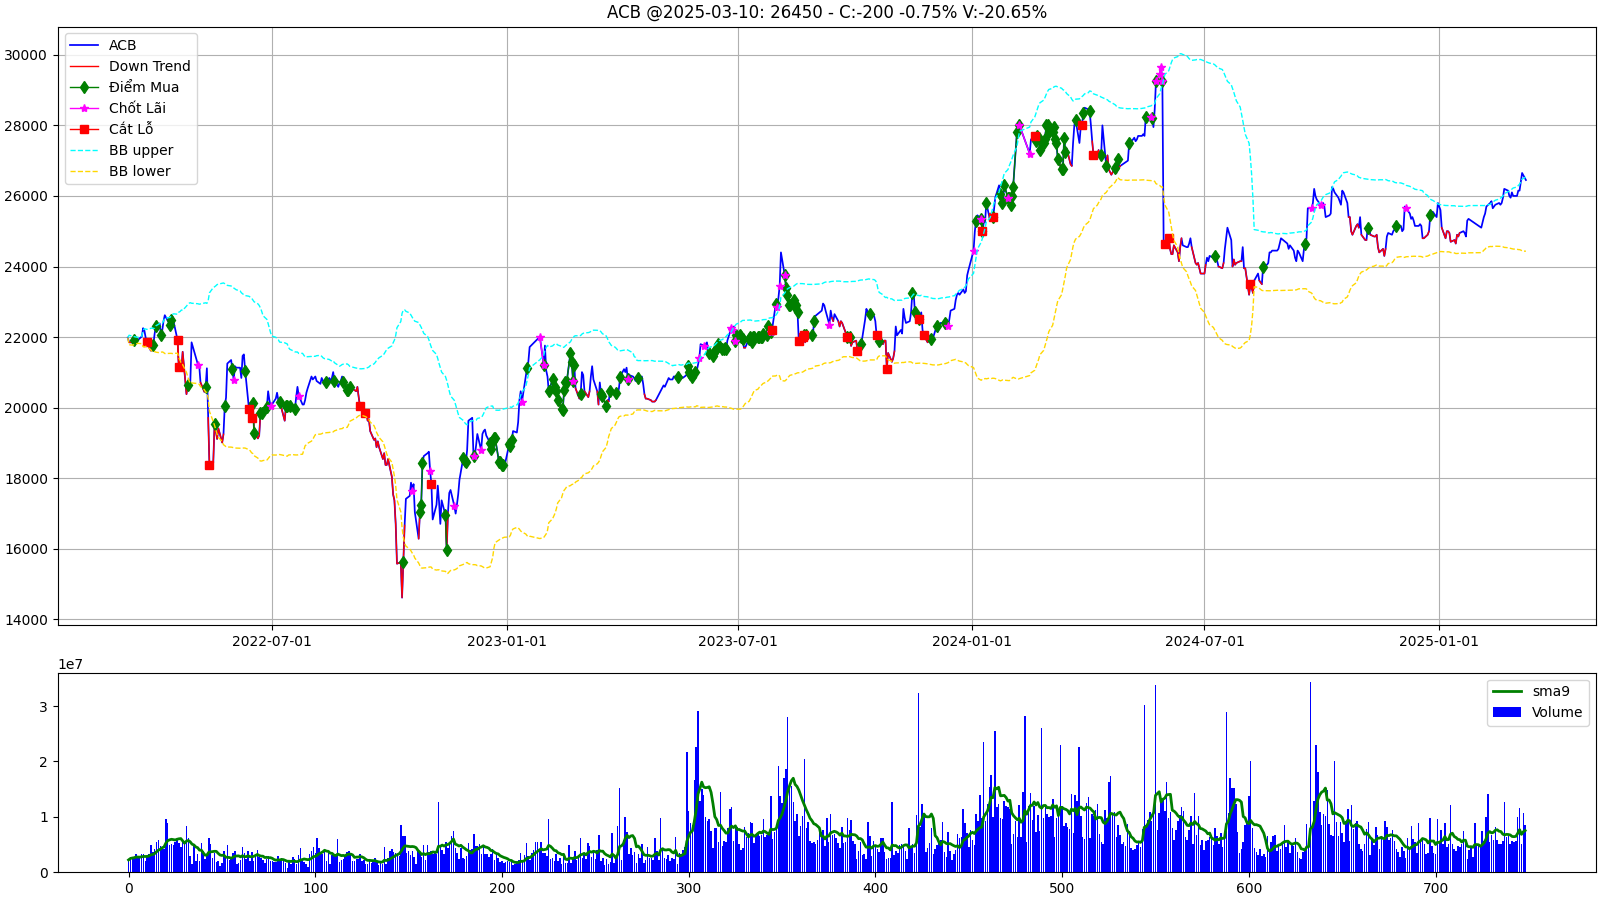The width and height of the screenshot is (1600, 900).
Task: Click the BB lower legend label
Action: (x=139, y=171)
